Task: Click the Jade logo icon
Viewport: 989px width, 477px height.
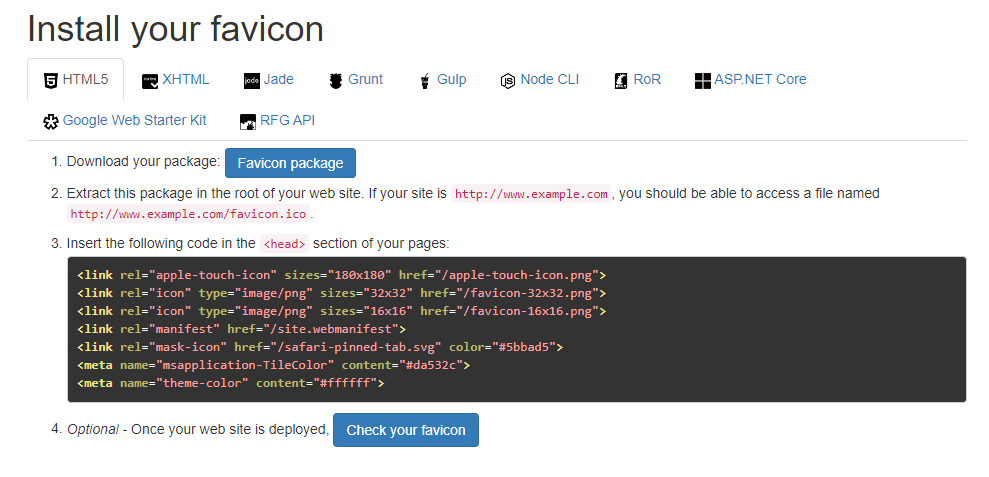Action: (x=252, y=80)
